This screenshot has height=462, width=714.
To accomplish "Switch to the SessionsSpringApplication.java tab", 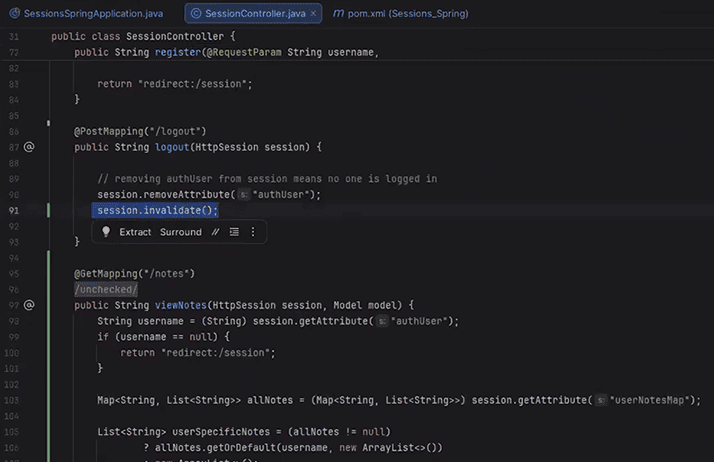I will pos(92,14).
